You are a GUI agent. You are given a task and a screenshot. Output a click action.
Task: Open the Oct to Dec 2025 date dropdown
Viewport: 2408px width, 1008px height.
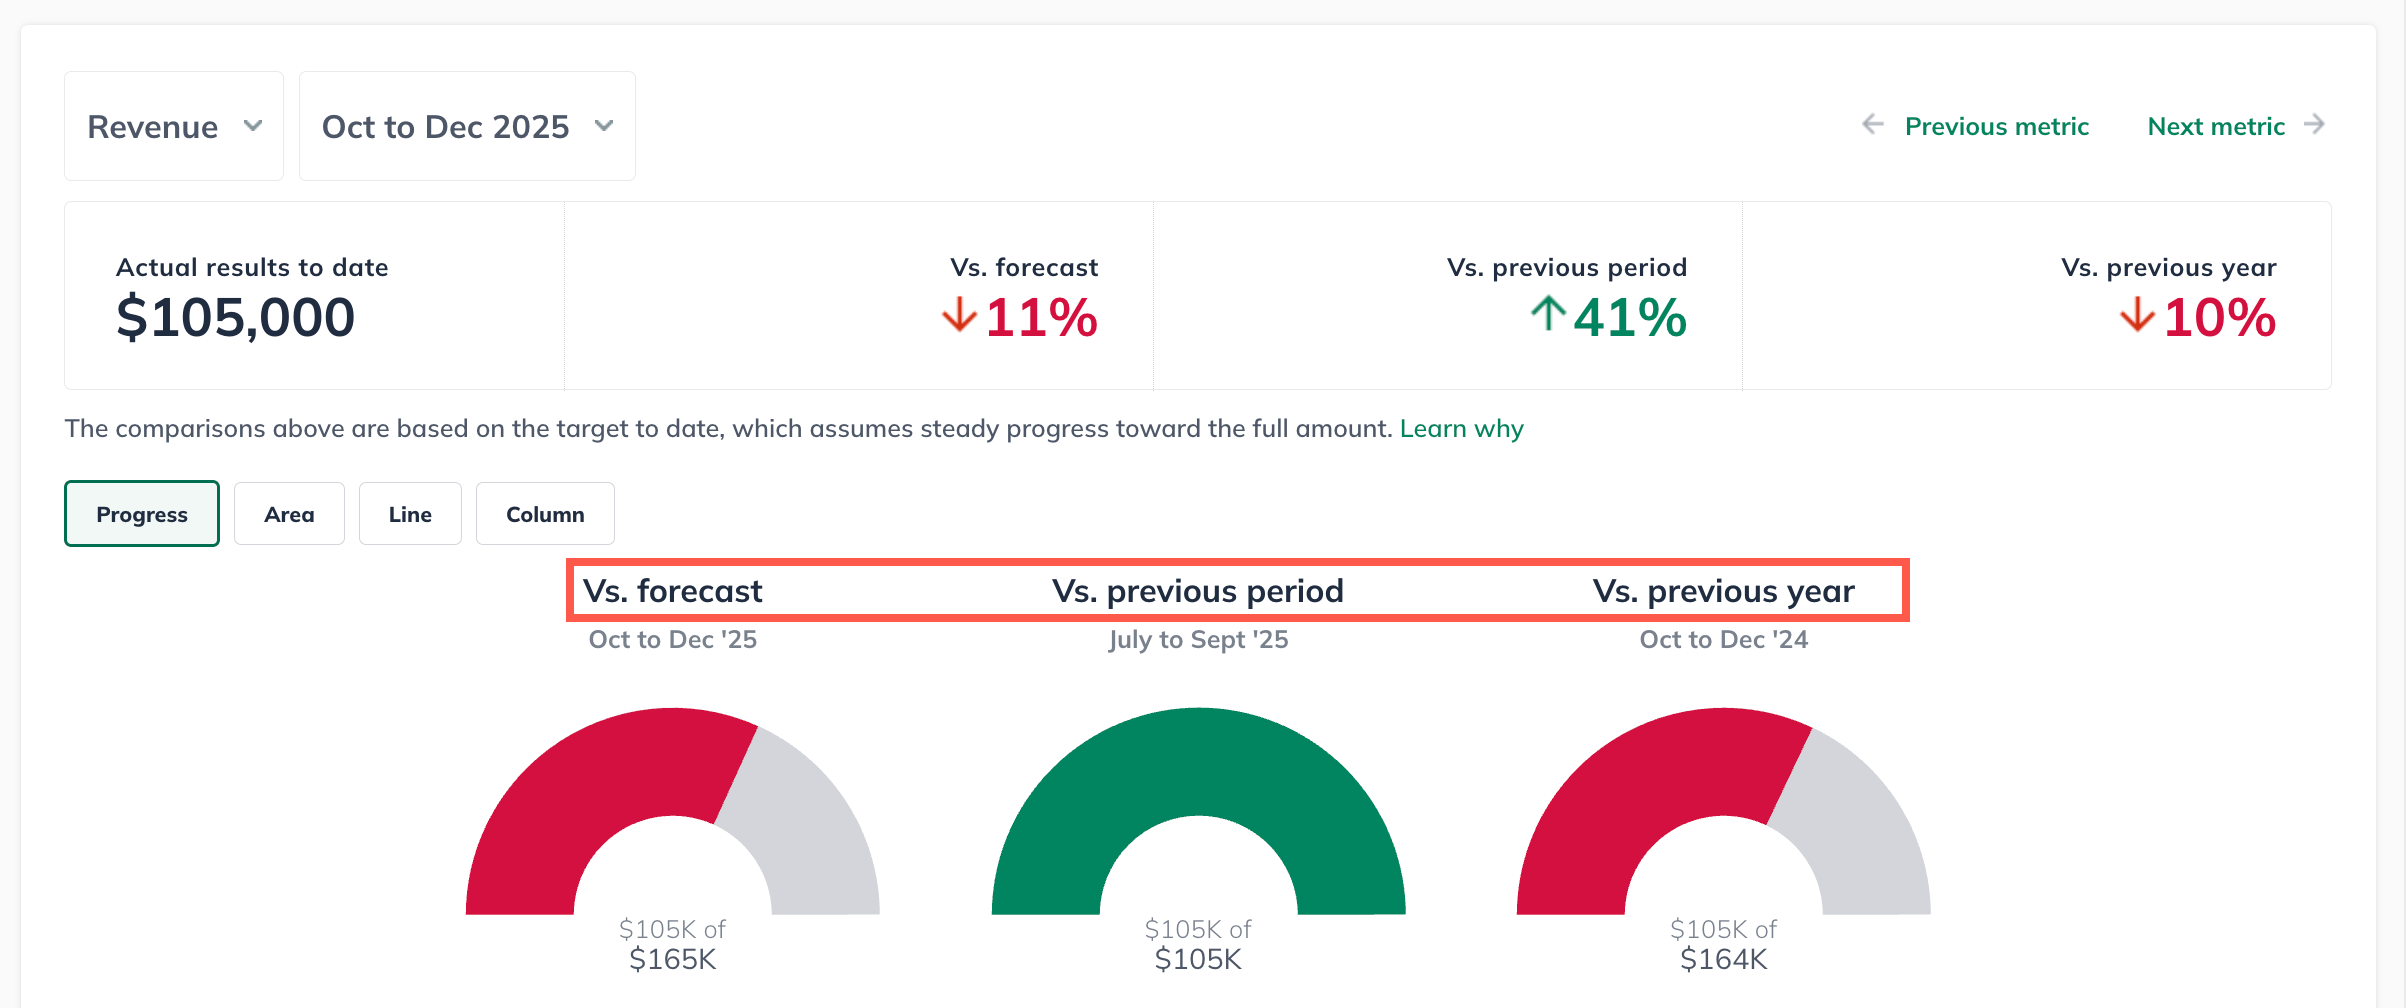pos(467,126)
